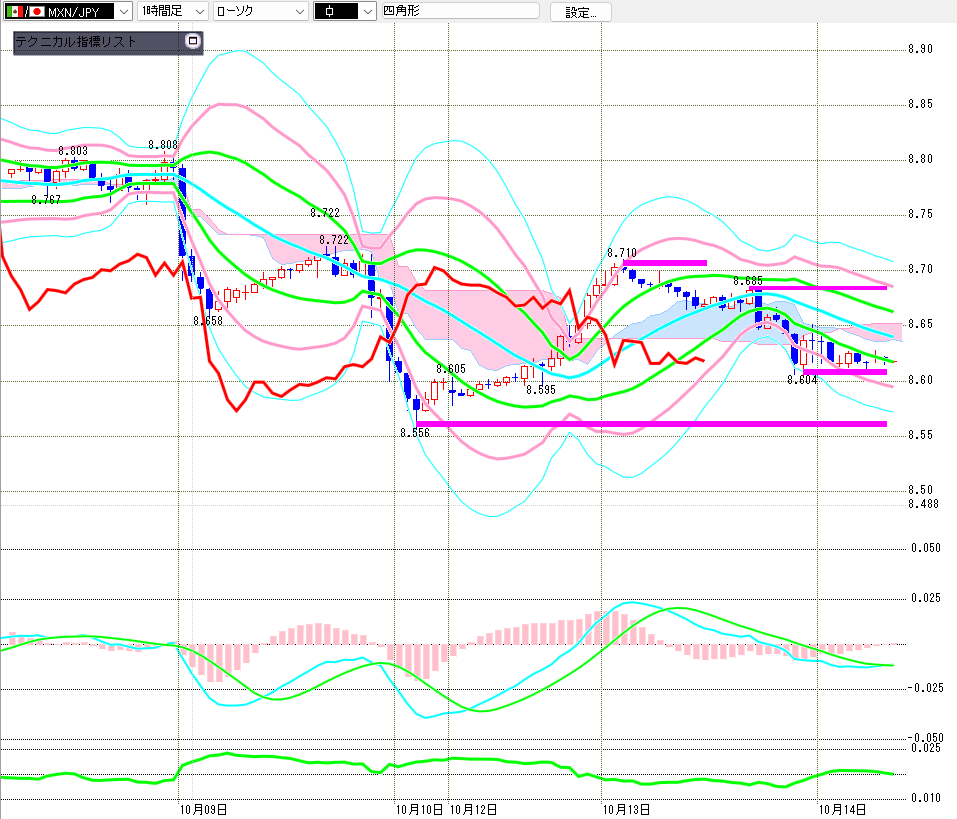Select the 8.685 price label
The image size is (957, 819).
(748, 281)
